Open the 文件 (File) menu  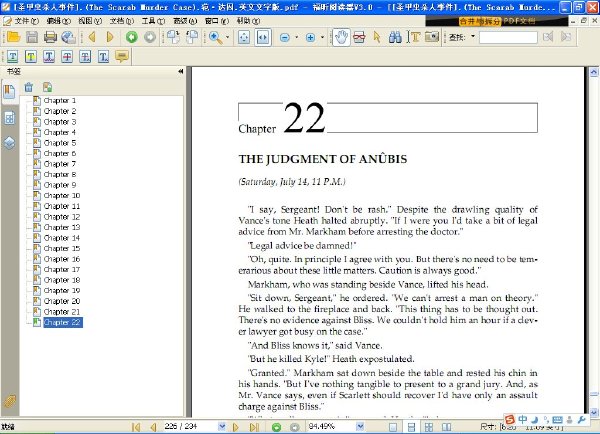tap(26, 21)
